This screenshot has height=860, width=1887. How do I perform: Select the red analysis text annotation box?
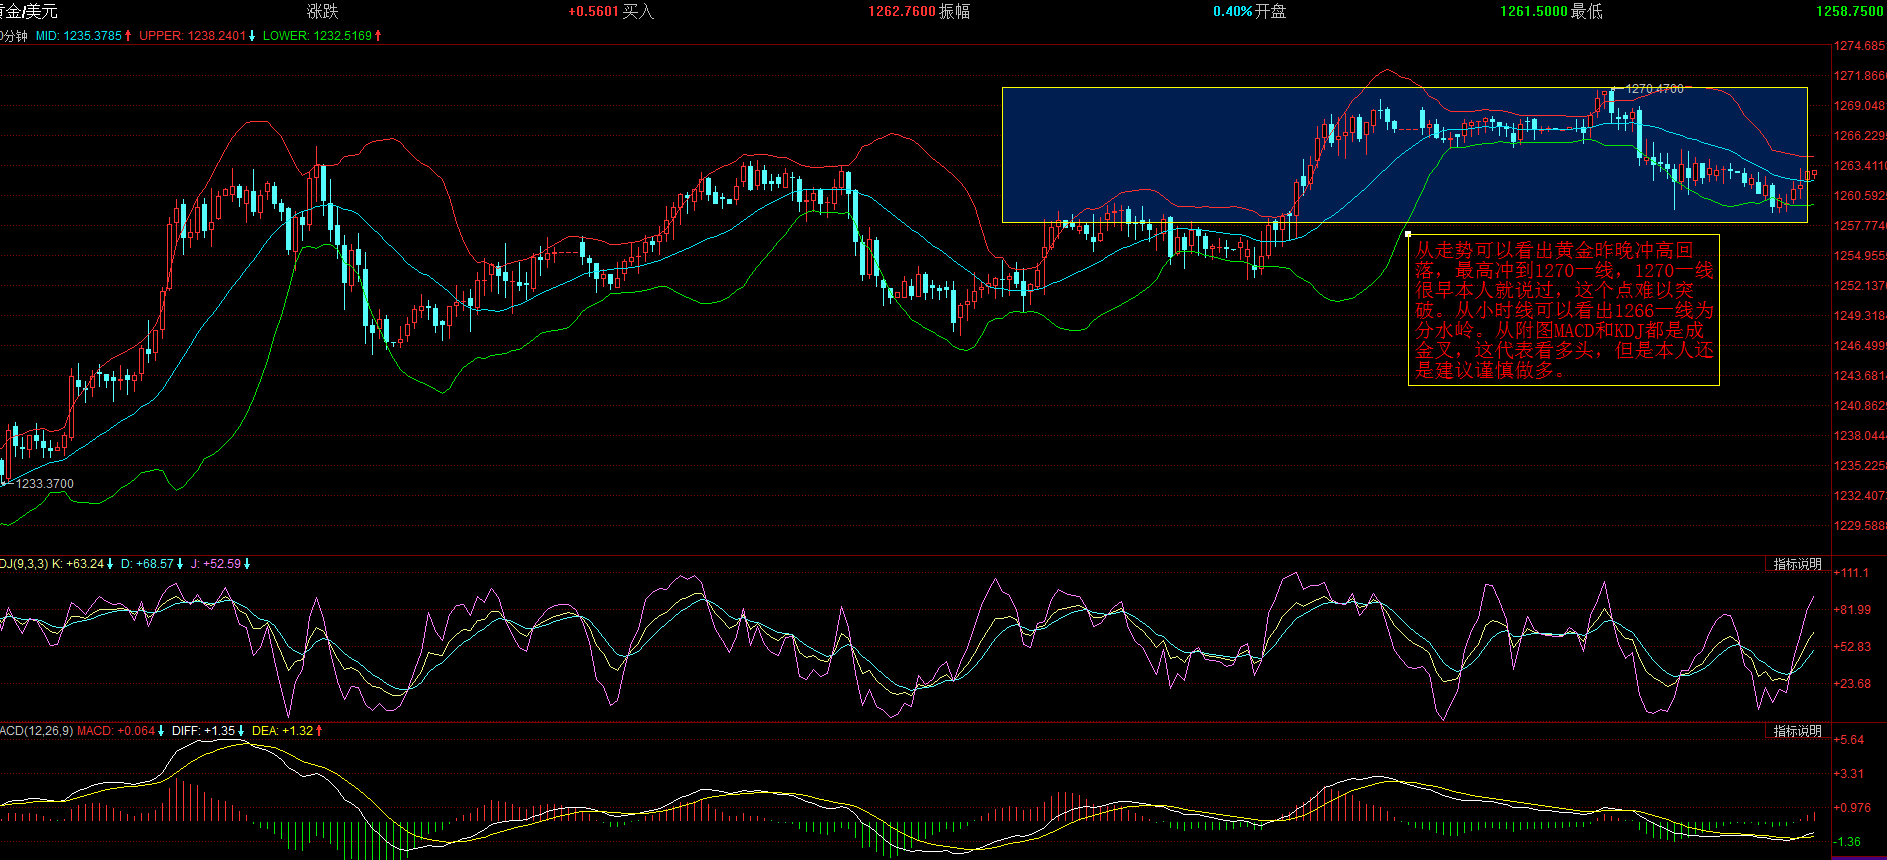(1563, 310)
